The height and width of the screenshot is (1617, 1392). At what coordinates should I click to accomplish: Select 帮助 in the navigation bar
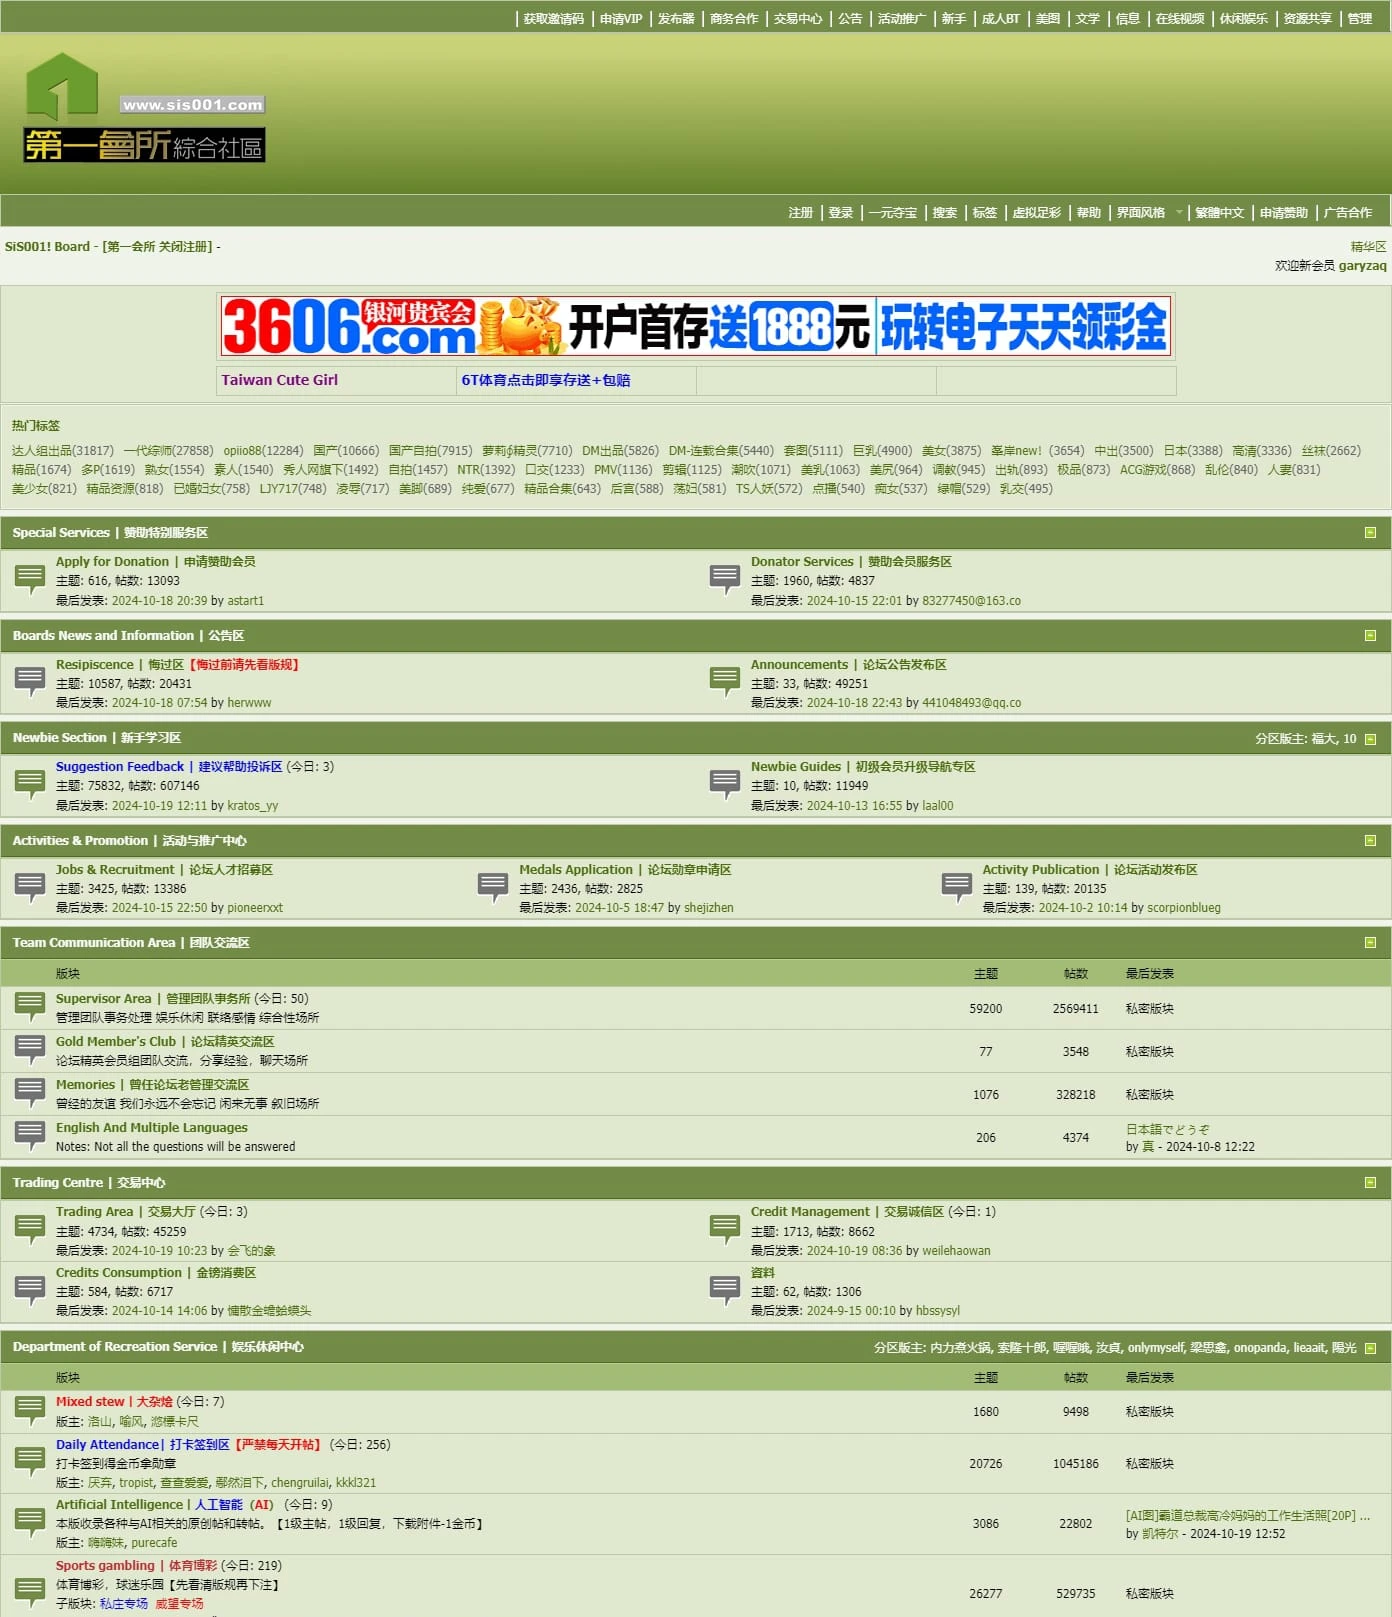1088,213
